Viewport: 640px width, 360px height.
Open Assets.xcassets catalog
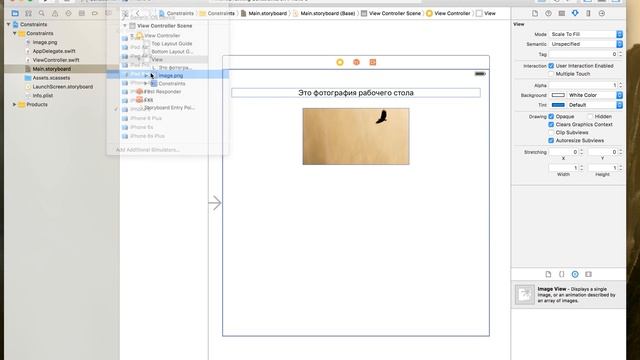pos(51,78)
